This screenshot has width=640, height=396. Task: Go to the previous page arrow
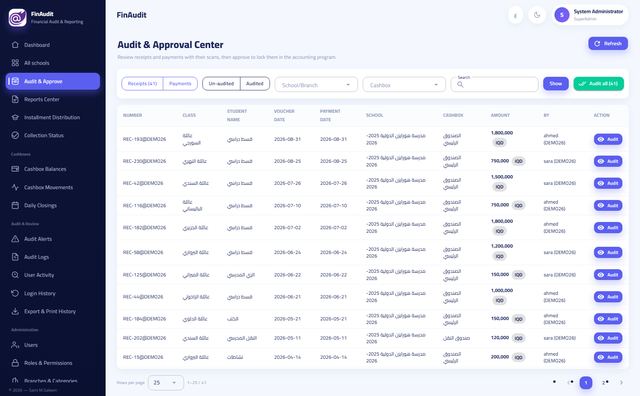point(569,383)
